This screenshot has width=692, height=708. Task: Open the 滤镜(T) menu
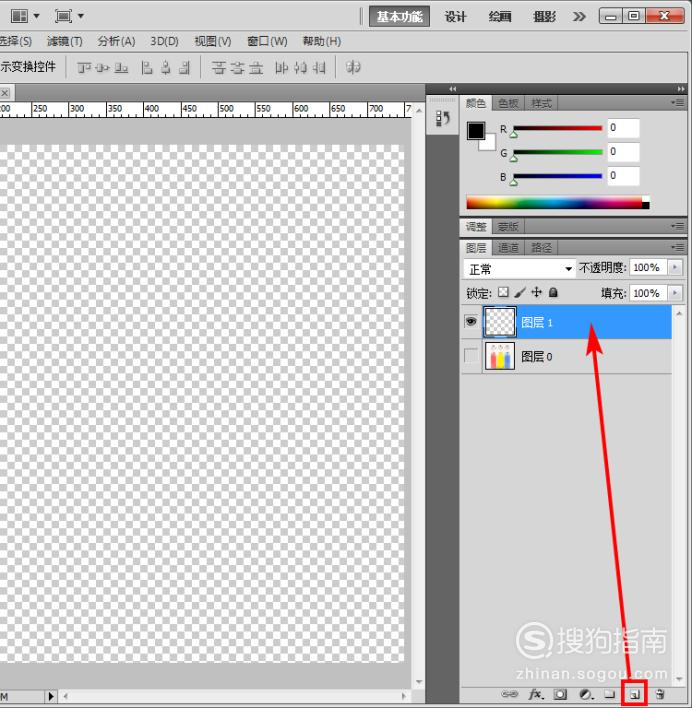point(65,42)
